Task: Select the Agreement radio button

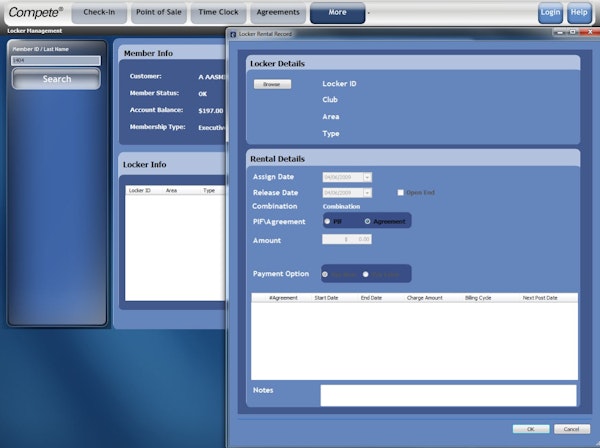Action: click(368, 221)
